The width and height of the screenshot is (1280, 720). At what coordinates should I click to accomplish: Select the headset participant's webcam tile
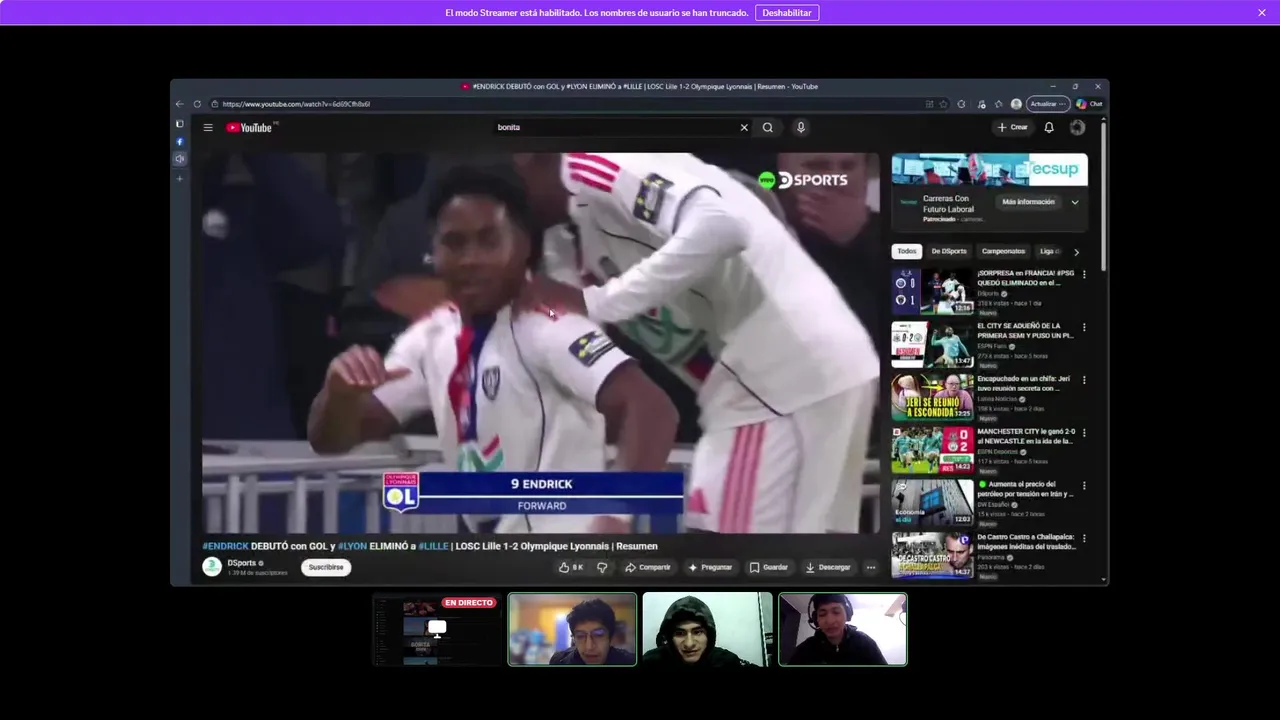click(x=843, y=629)
